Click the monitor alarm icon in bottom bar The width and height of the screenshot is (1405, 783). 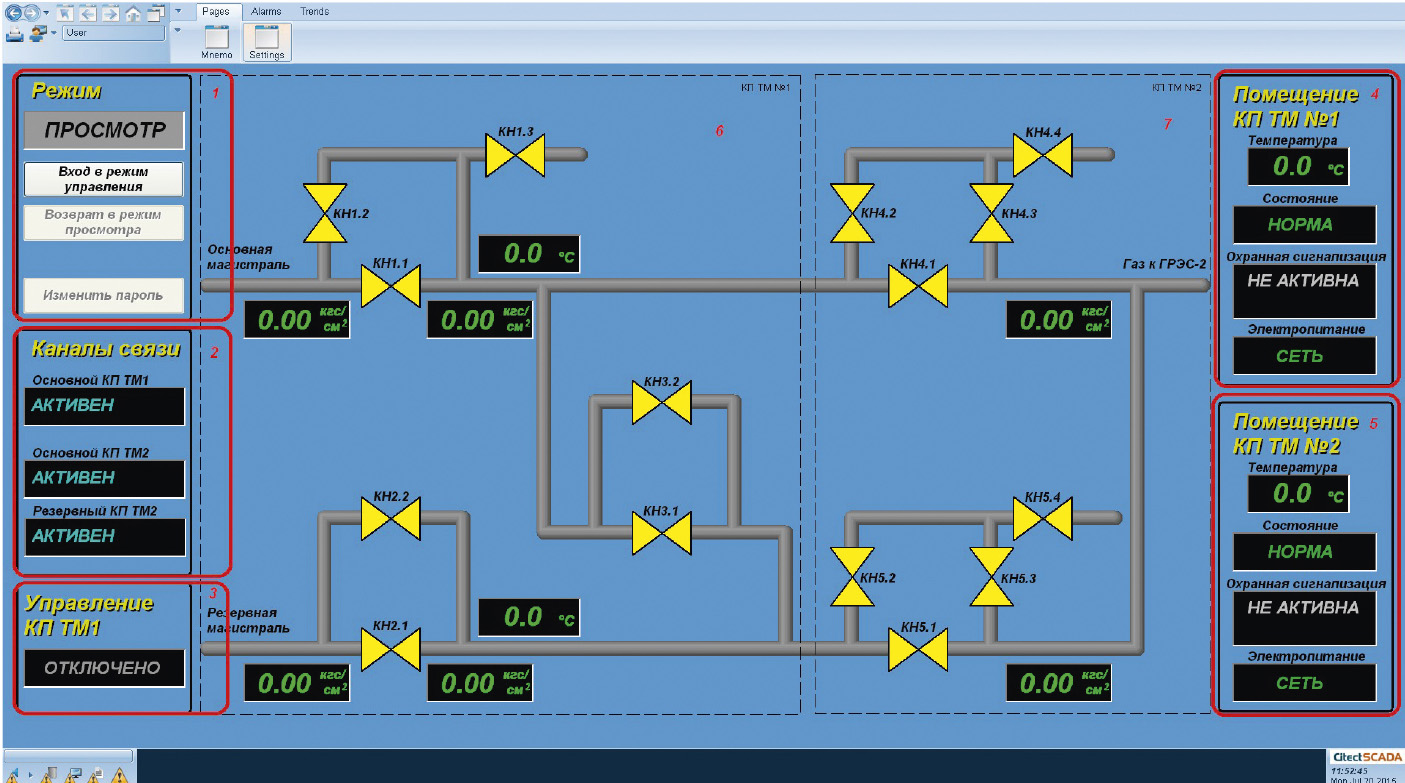tap(74, 774)
